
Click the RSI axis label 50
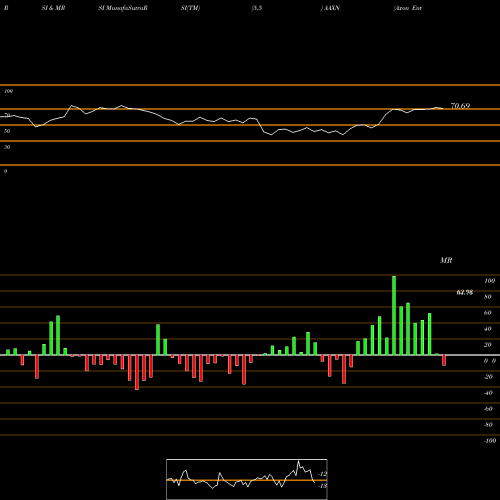tap(7, 131)
